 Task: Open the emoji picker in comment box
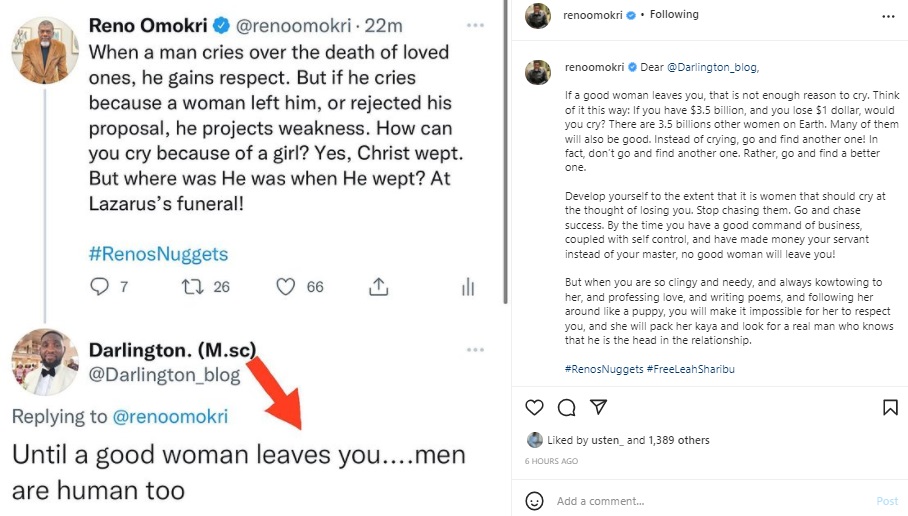click(535, 500)
